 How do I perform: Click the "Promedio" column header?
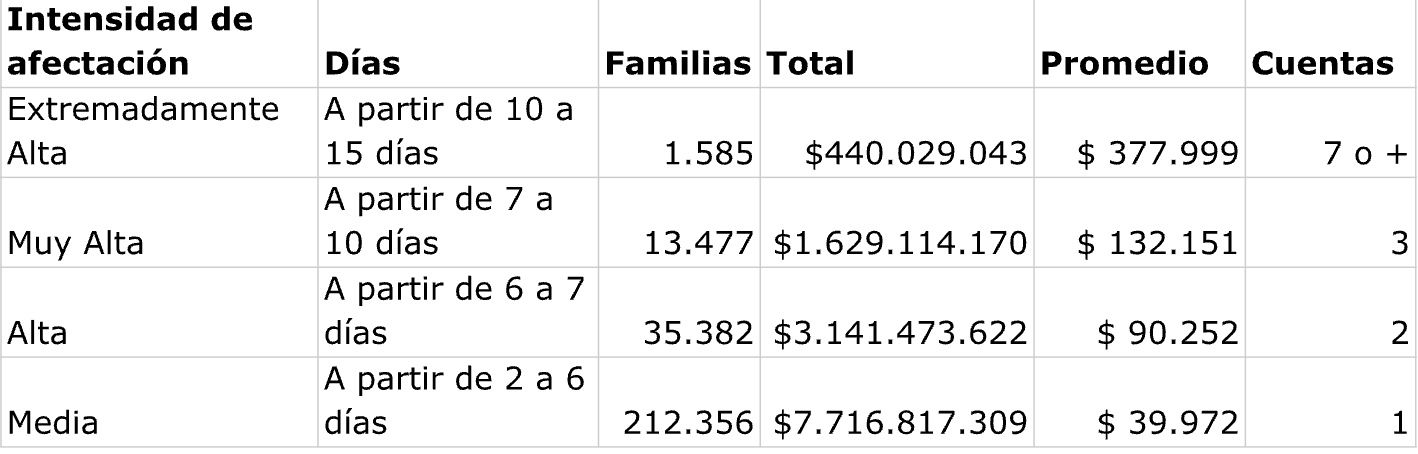click(1124, 64)
